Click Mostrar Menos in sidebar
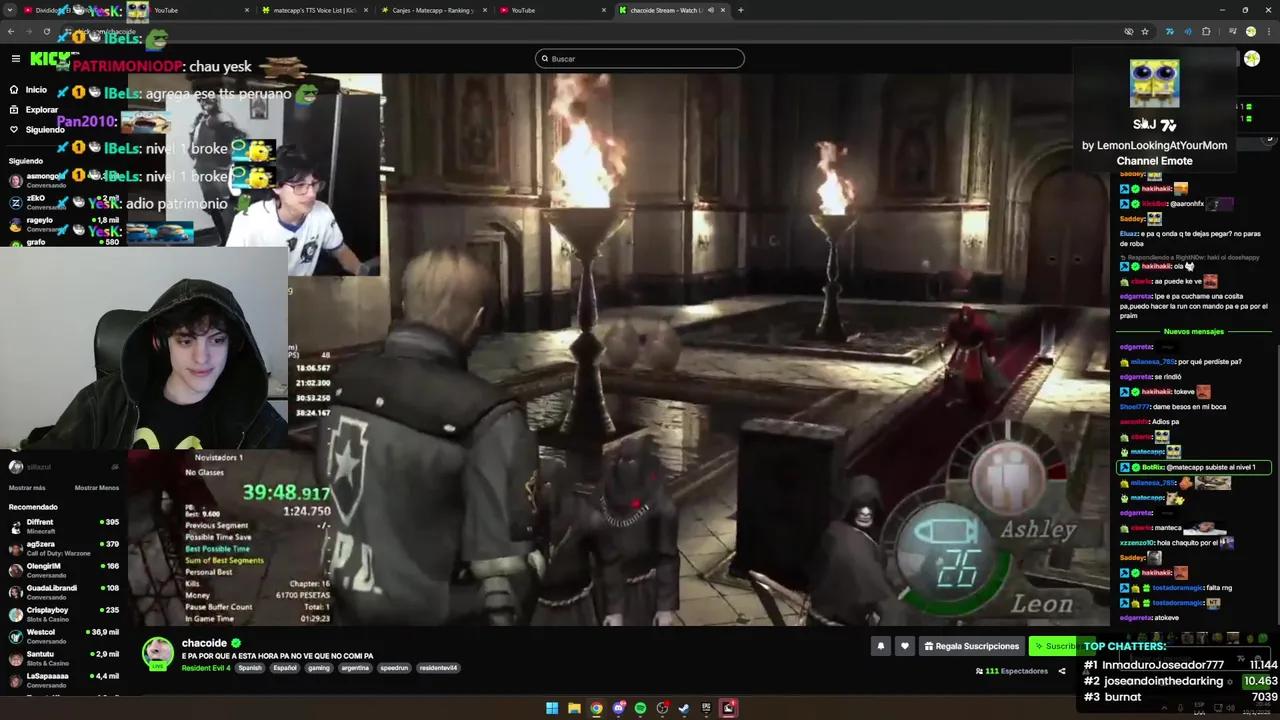1280x720 pixels. point(97,488)
